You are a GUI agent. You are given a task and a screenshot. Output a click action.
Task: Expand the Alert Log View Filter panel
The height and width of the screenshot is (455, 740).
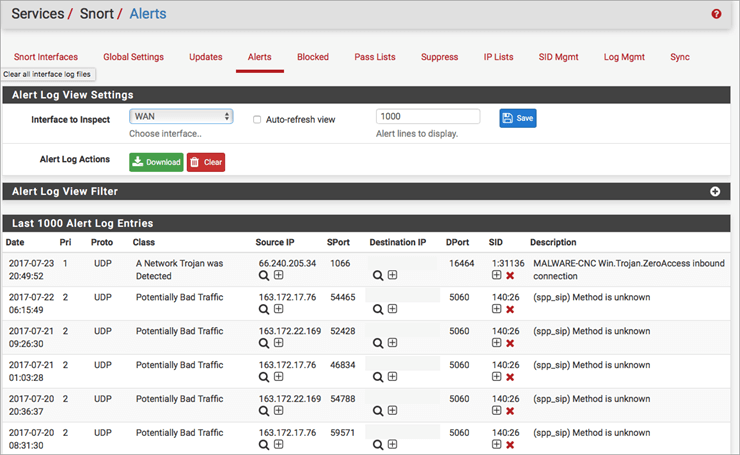[x=715, y=191]
